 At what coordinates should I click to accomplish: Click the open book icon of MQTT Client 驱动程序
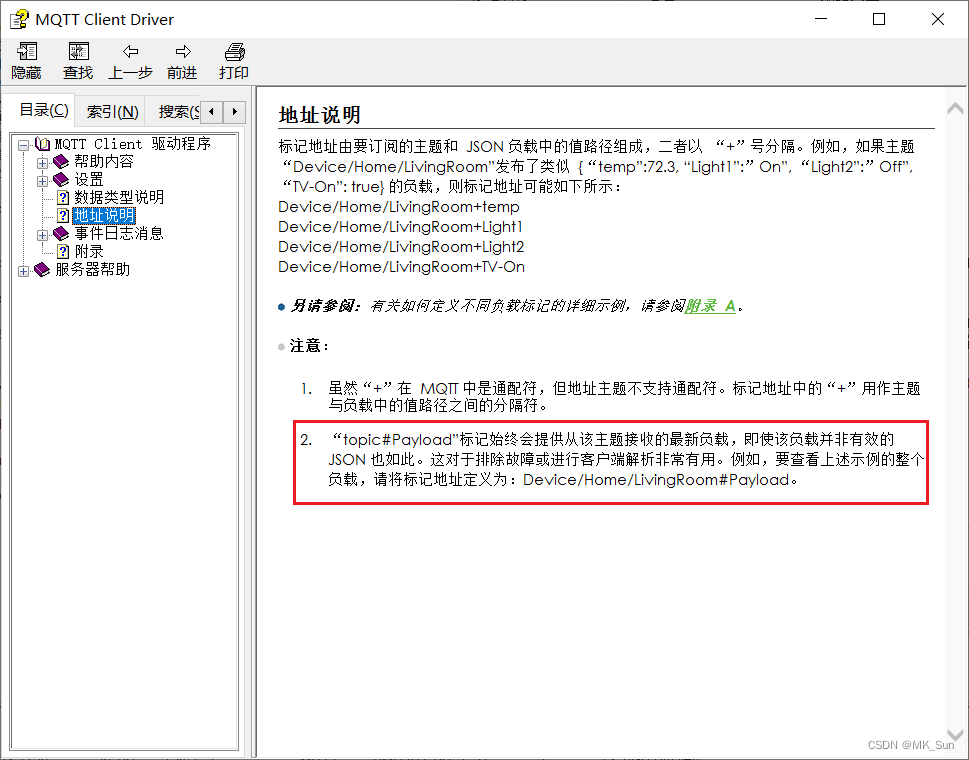(42, 144)
